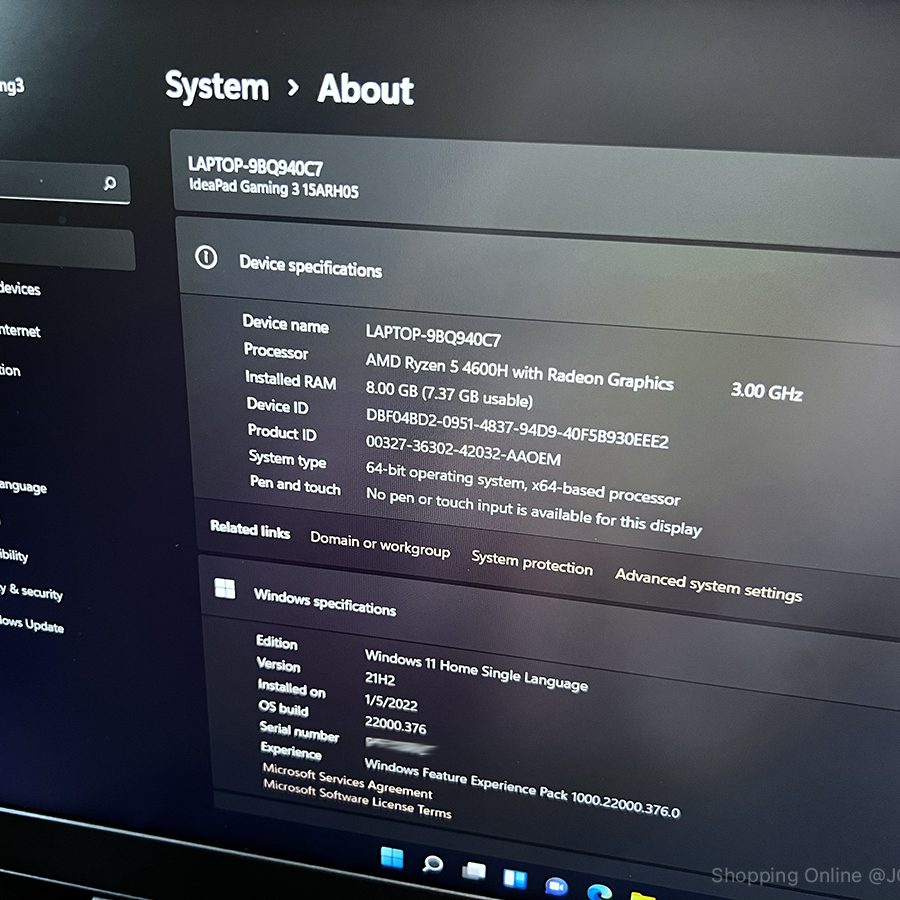This screenshot has width=900, height=900.
Task: Click the 64-bit operating system text
Action: (x=523, y=483)
